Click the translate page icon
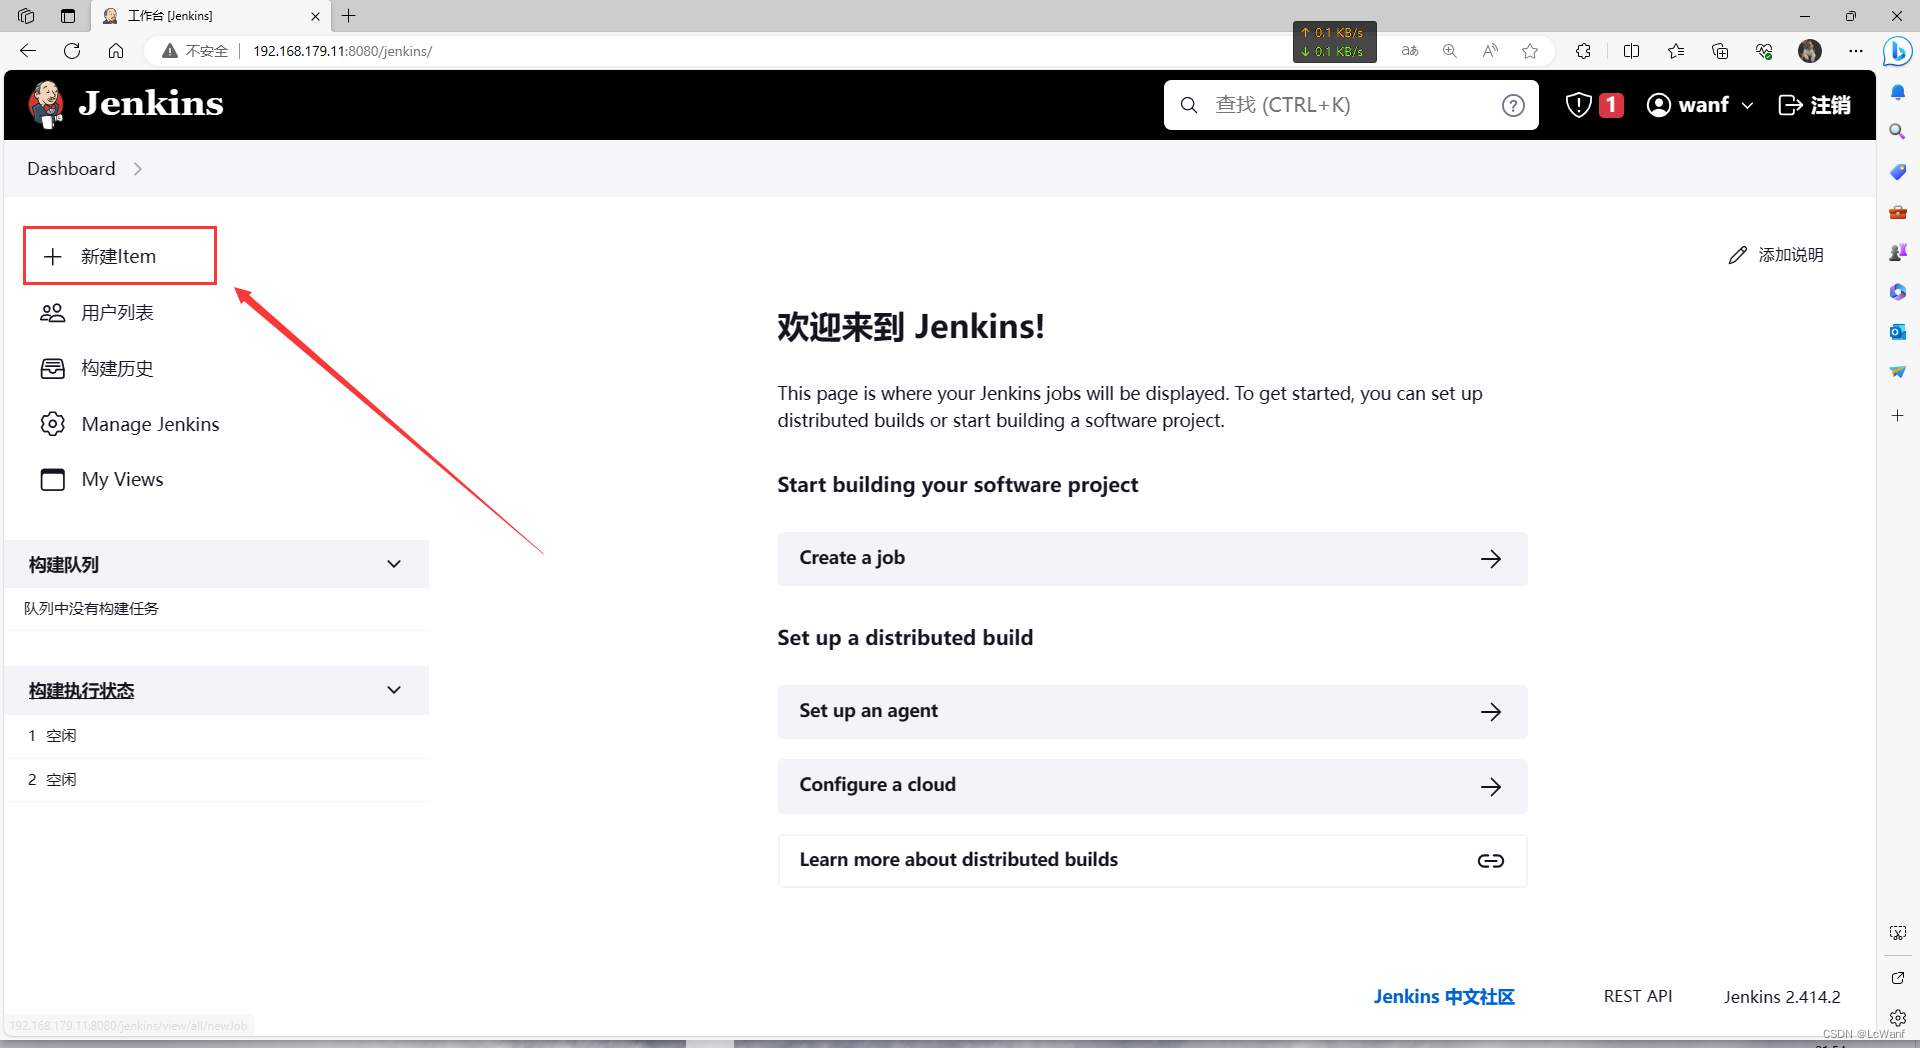Image resolution: width=1920 pixels, height=1048 pixels. pyautogui.click(x=1410, y=51)
